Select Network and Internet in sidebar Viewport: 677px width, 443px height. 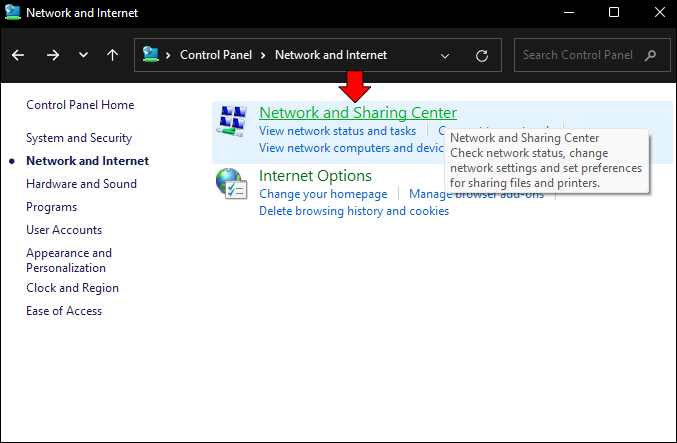pyautogui.click(x=88, y=161)
